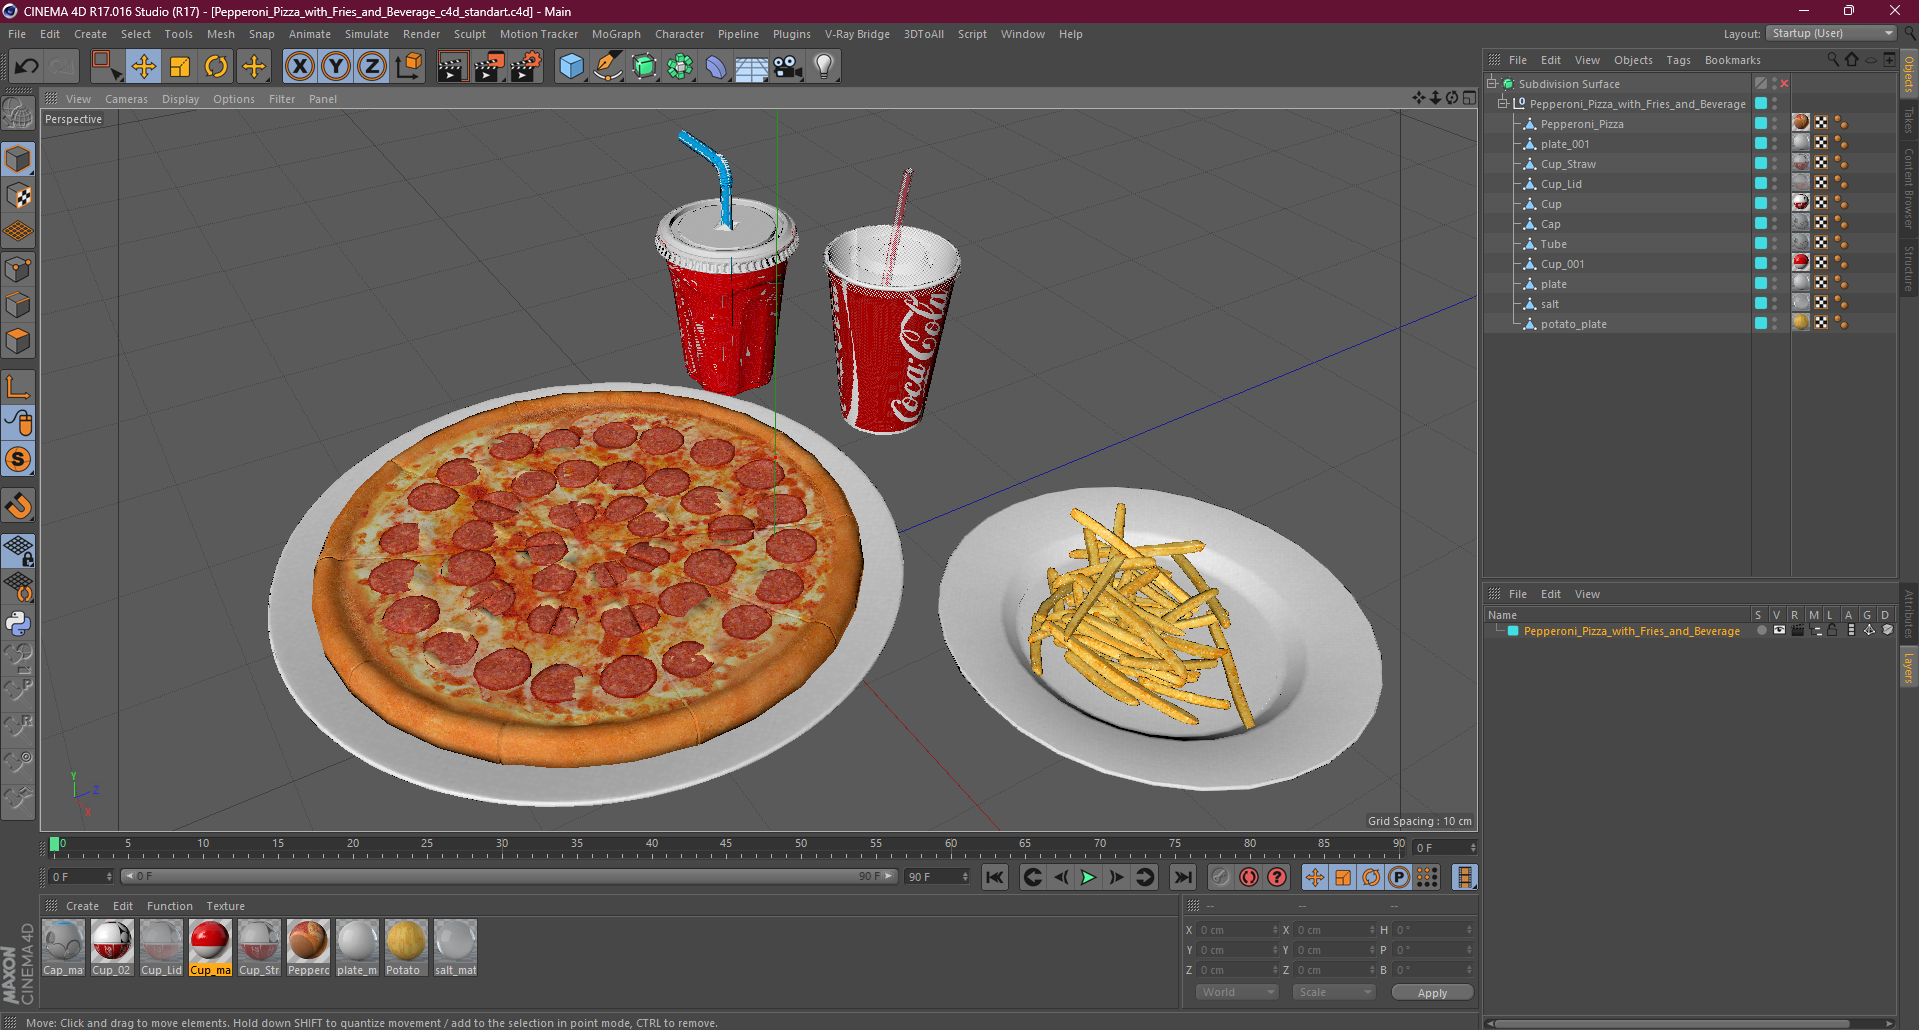1919x1030 pixels.
Task: Add a Camera object
Action: [788, 66]
